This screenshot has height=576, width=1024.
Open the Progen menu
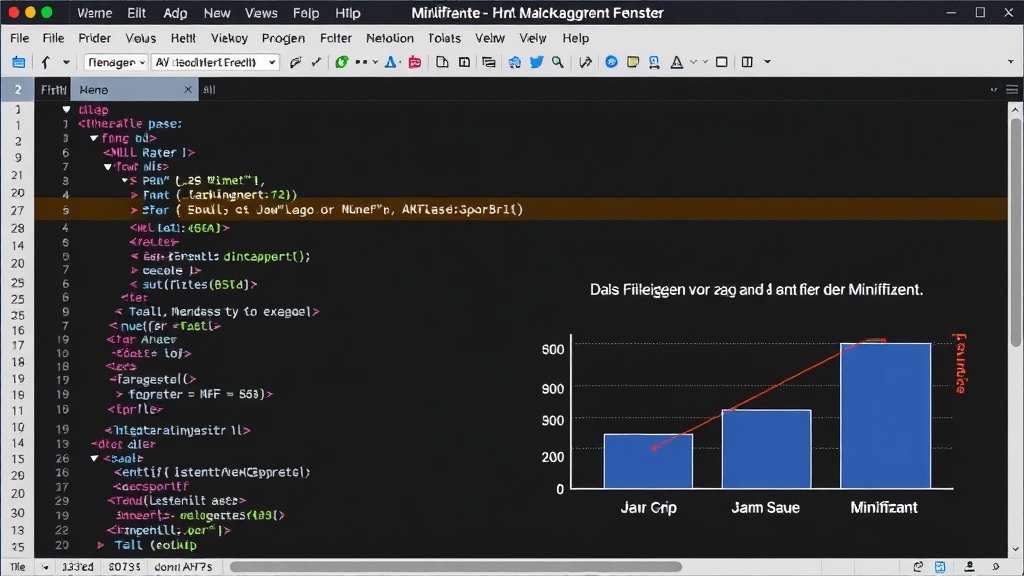pyautogui.click(x=283, y=38)
